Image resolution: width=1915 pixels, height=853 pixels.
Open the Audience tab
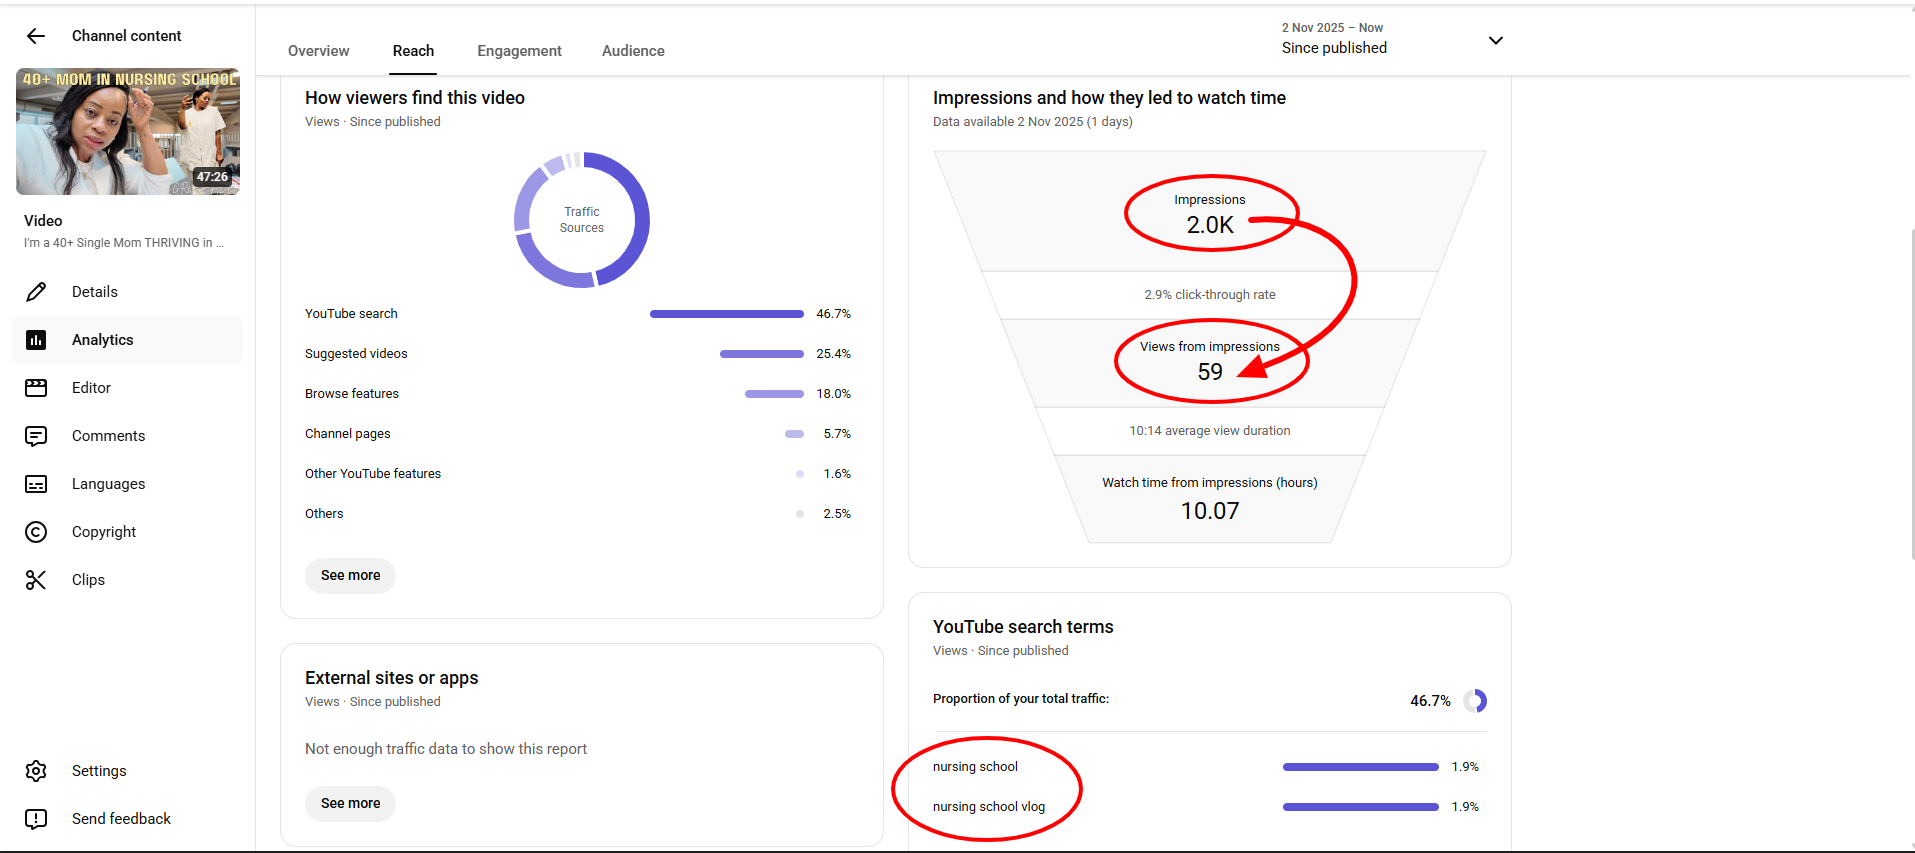(x=633, y=51)
